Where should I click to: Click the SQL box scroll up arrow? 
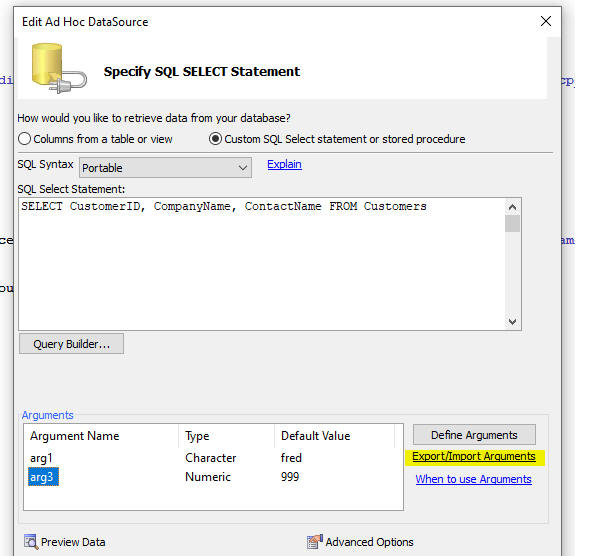(512, 207)
